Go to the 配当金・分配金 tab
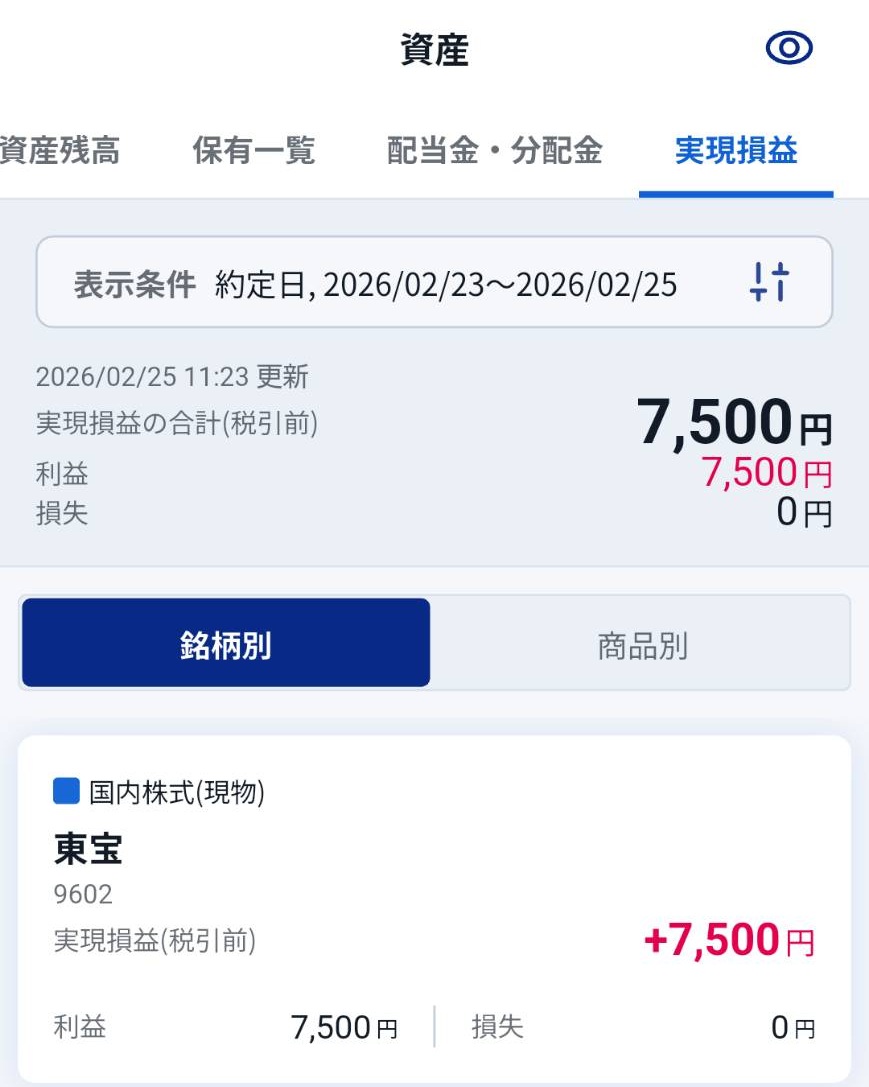The image size is (869, 1087). [495, 151]
